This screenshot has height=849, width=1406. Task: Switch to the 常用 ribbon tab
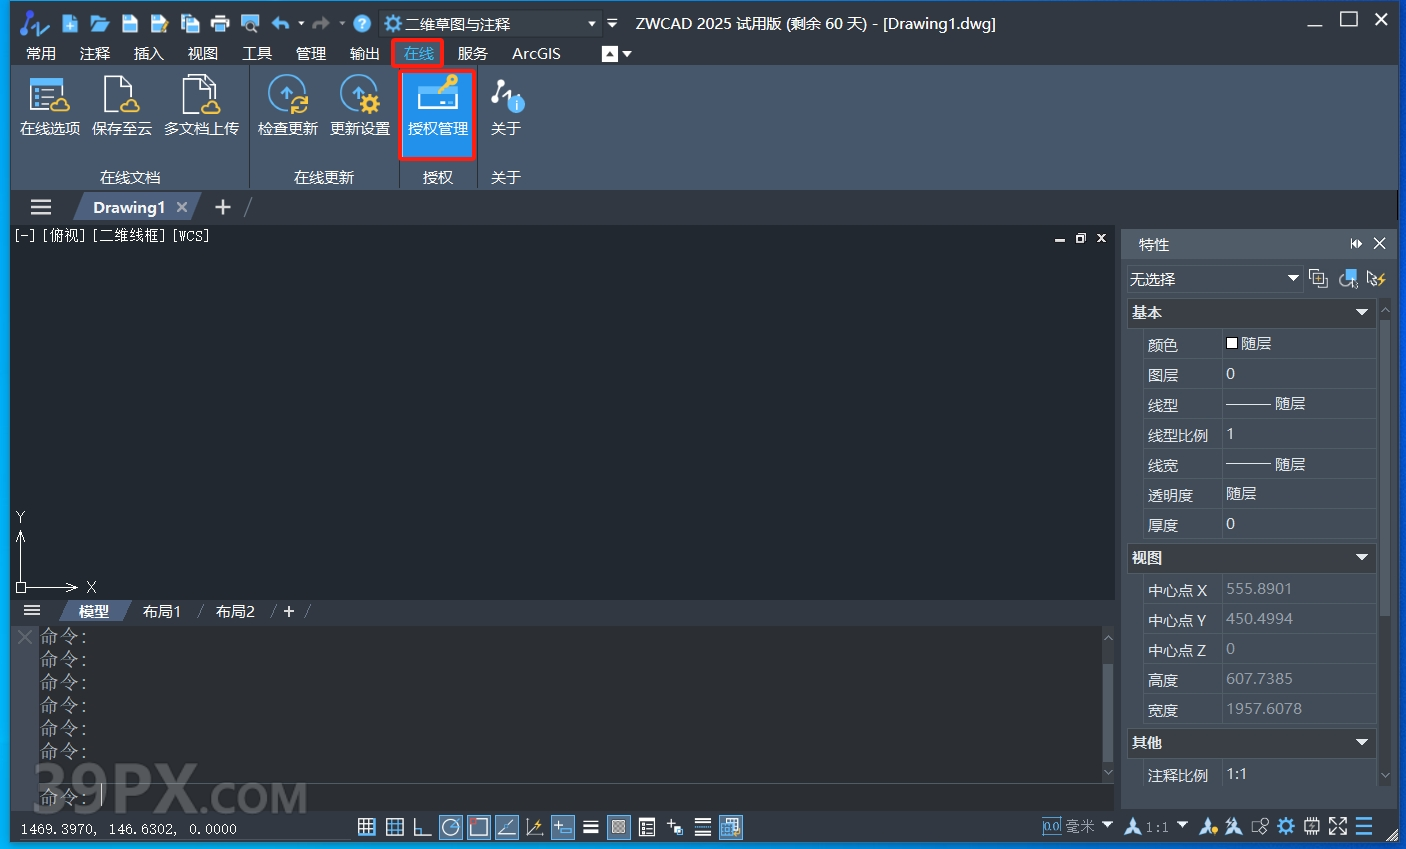[41, 53]
